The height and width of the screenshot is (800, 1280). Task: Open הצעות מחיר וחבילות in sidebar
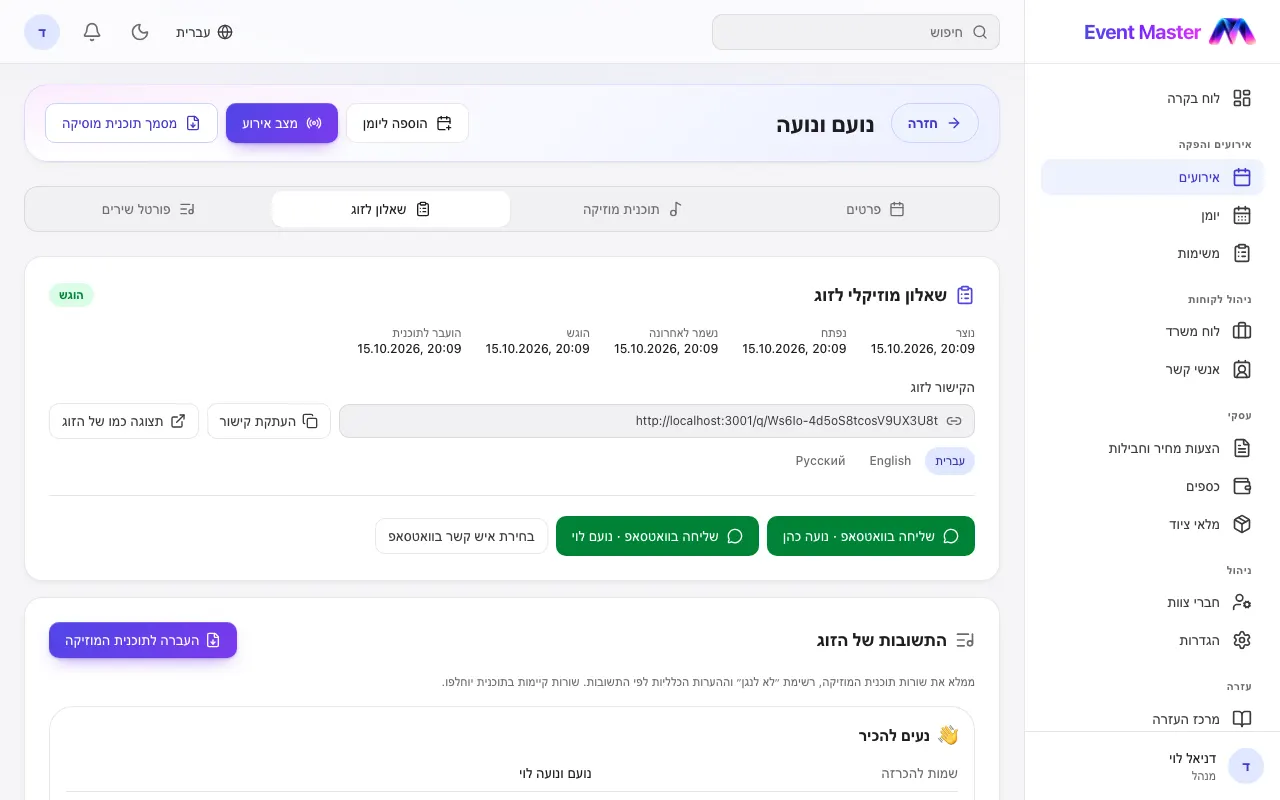[1152, 448]
